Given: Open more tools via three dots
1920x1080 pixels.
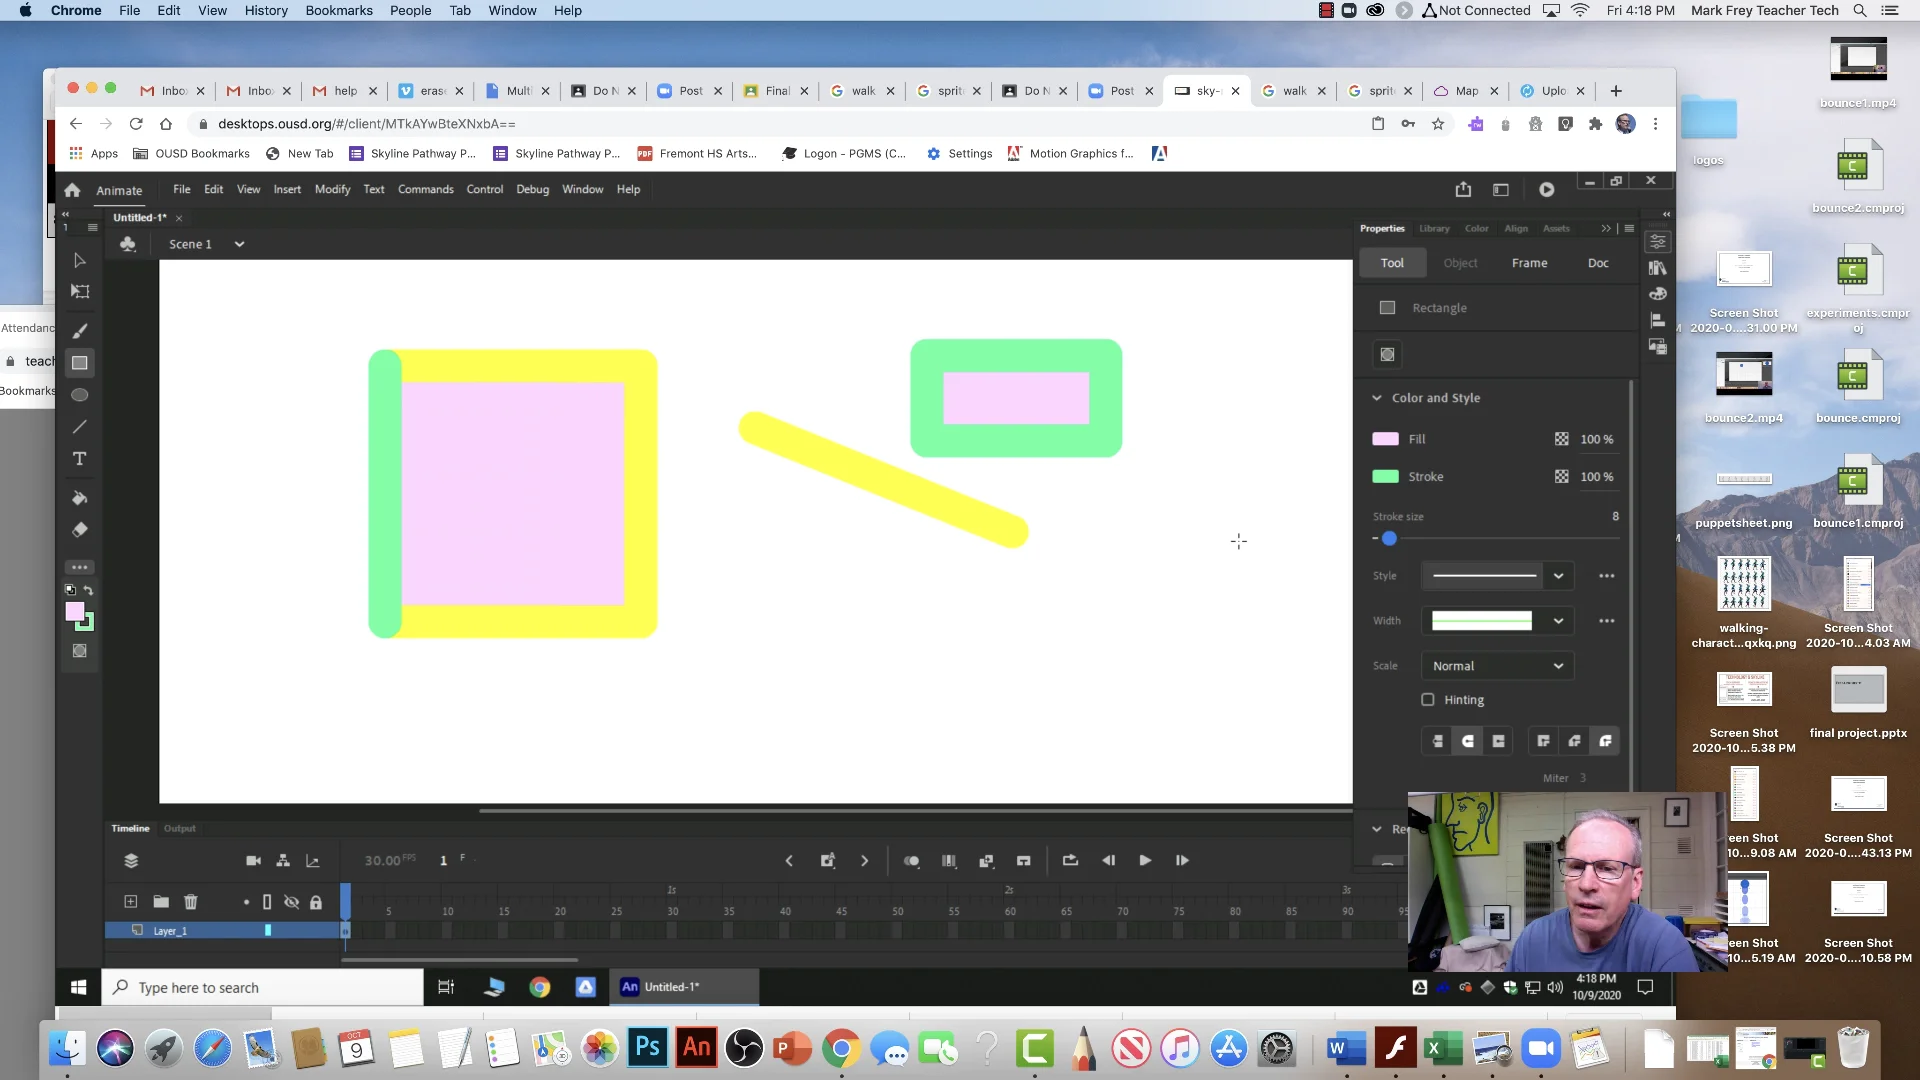Looking at the screenshot, I should [x=79, y=567].
